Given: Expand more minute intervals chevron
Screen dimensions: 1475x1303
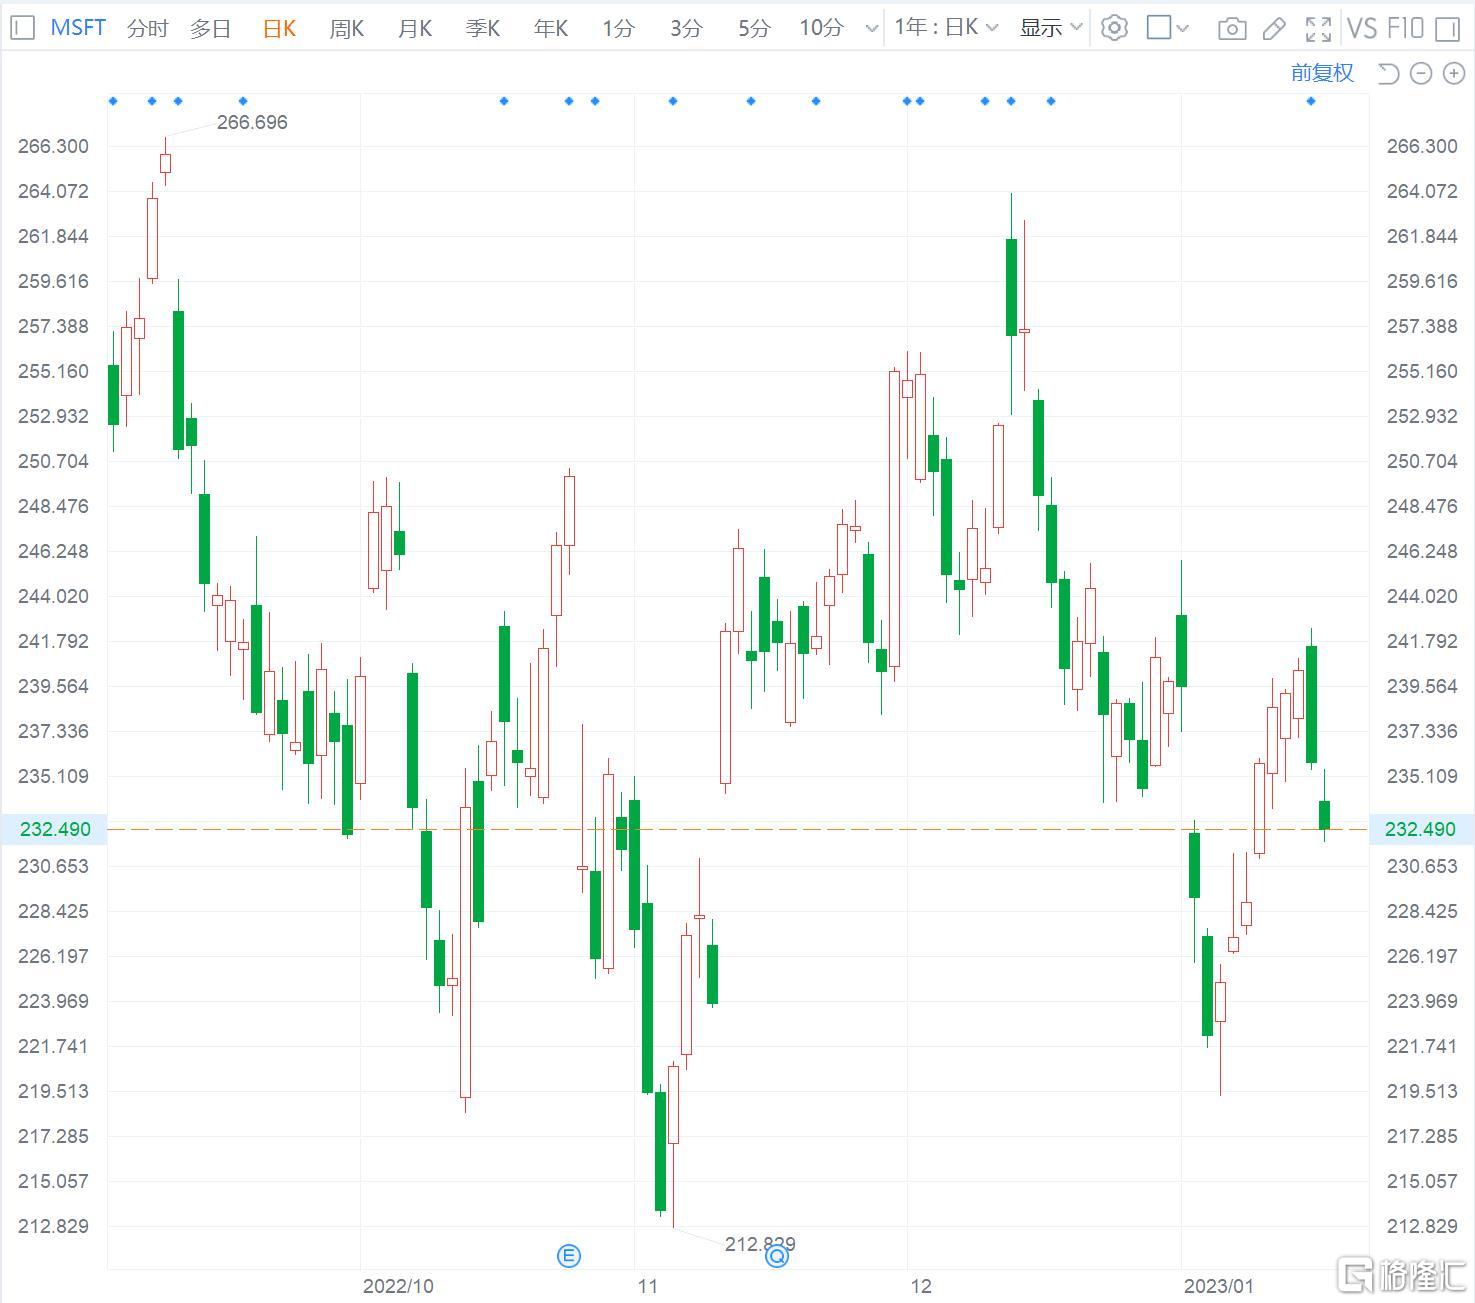Looking at the screenshot, I should click(x=872, y=28).
